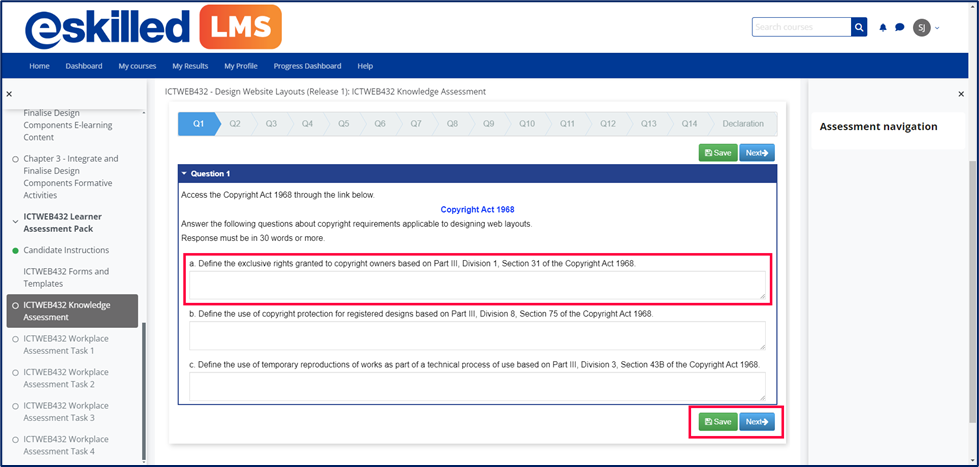Toggle completion circle for Workplace Task 4
979x467 pixels.
pos(15,440)
